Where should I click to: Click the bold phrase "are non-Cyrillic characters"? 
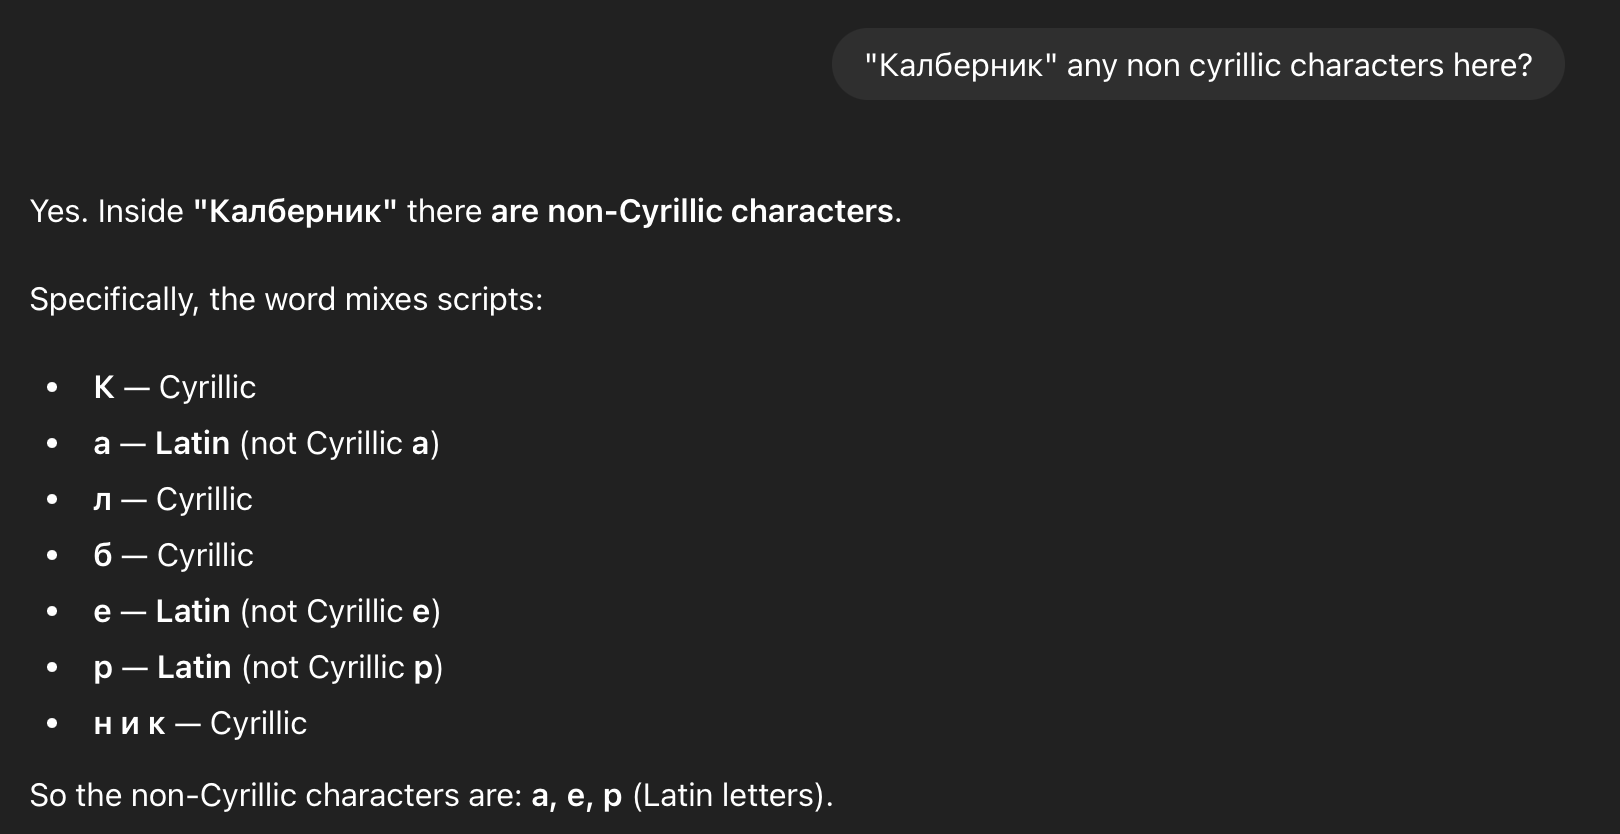pyautogui.click(x=692, y=212)
